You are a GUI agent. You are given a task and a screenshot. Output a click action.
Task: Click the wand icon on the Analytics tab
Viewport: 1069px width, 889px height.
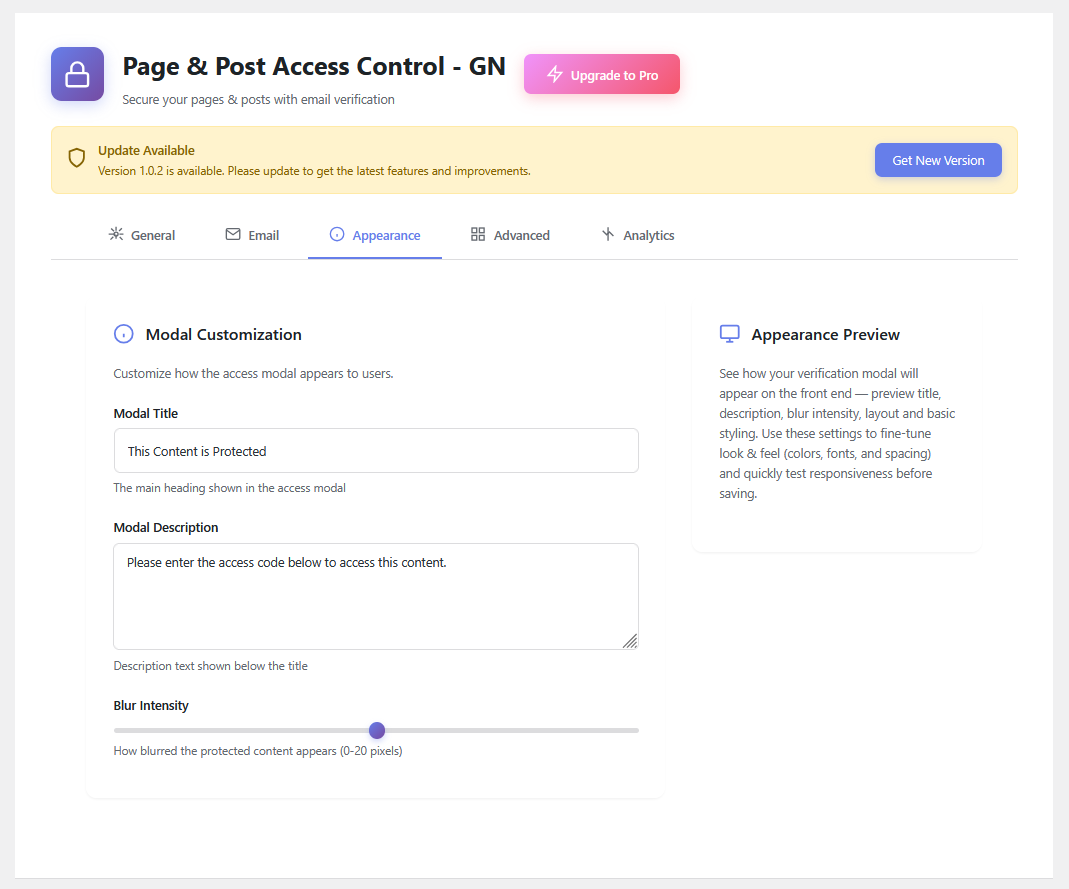coord(608,234)
